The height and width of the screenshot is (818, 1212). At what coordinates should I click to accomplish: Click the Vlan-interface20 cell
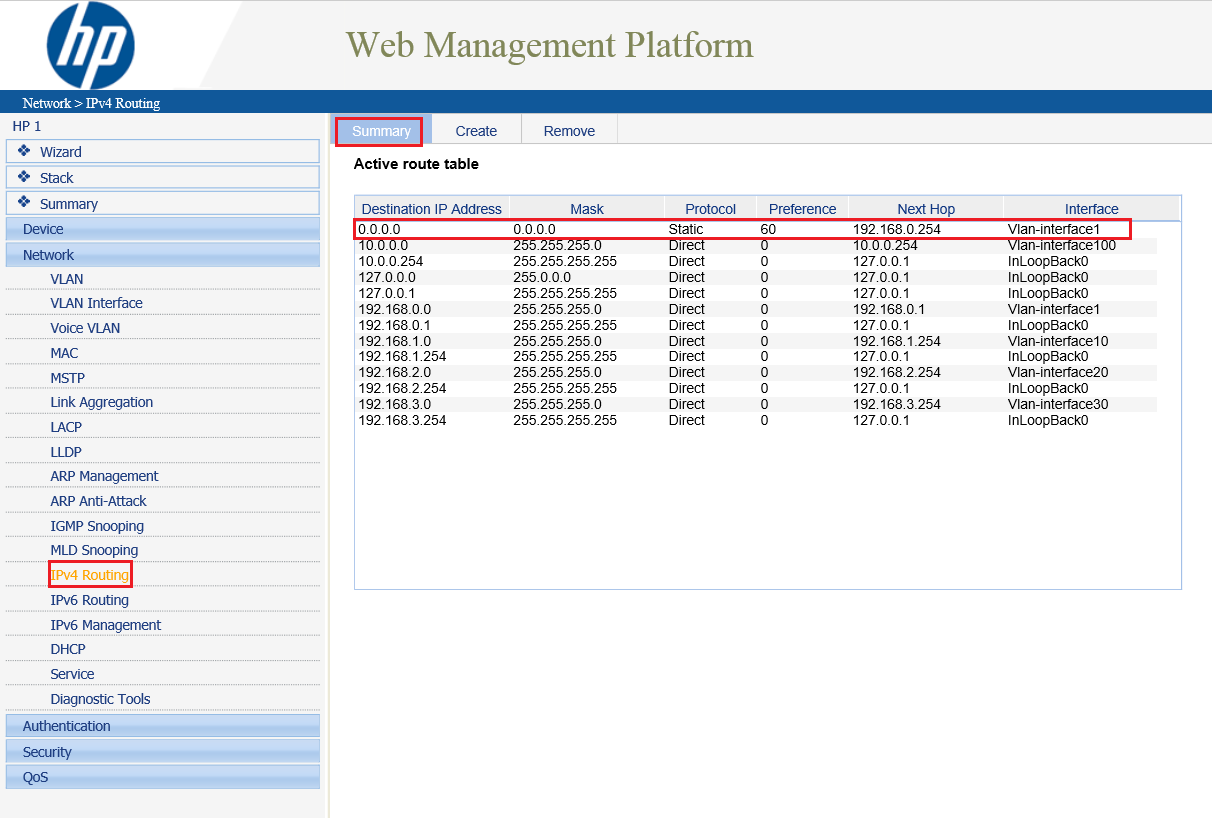pyautogui.click(x=1058, y=372)
